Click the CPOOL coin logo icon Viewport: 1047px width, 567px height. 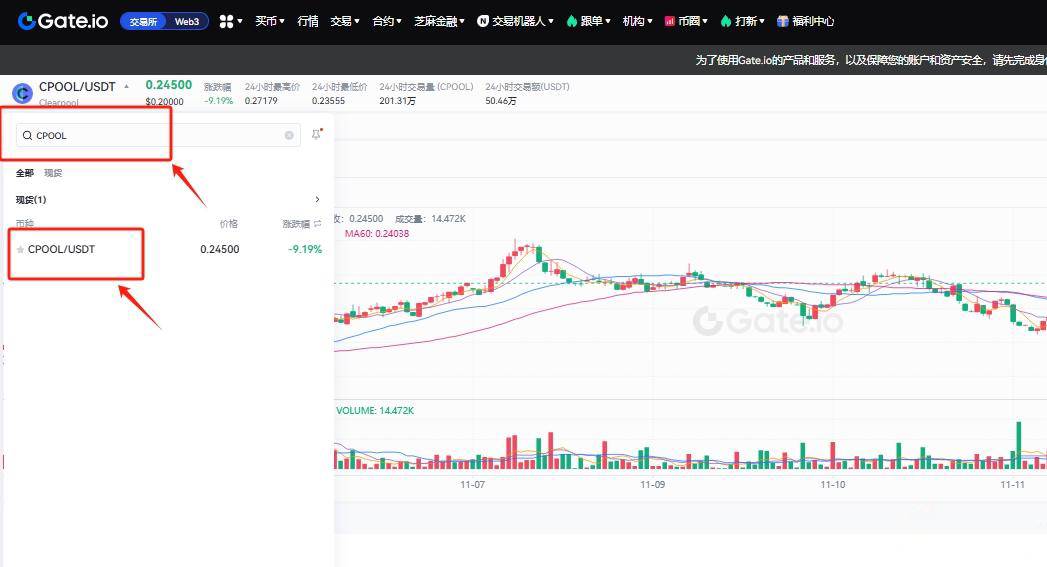coord(22,93)
